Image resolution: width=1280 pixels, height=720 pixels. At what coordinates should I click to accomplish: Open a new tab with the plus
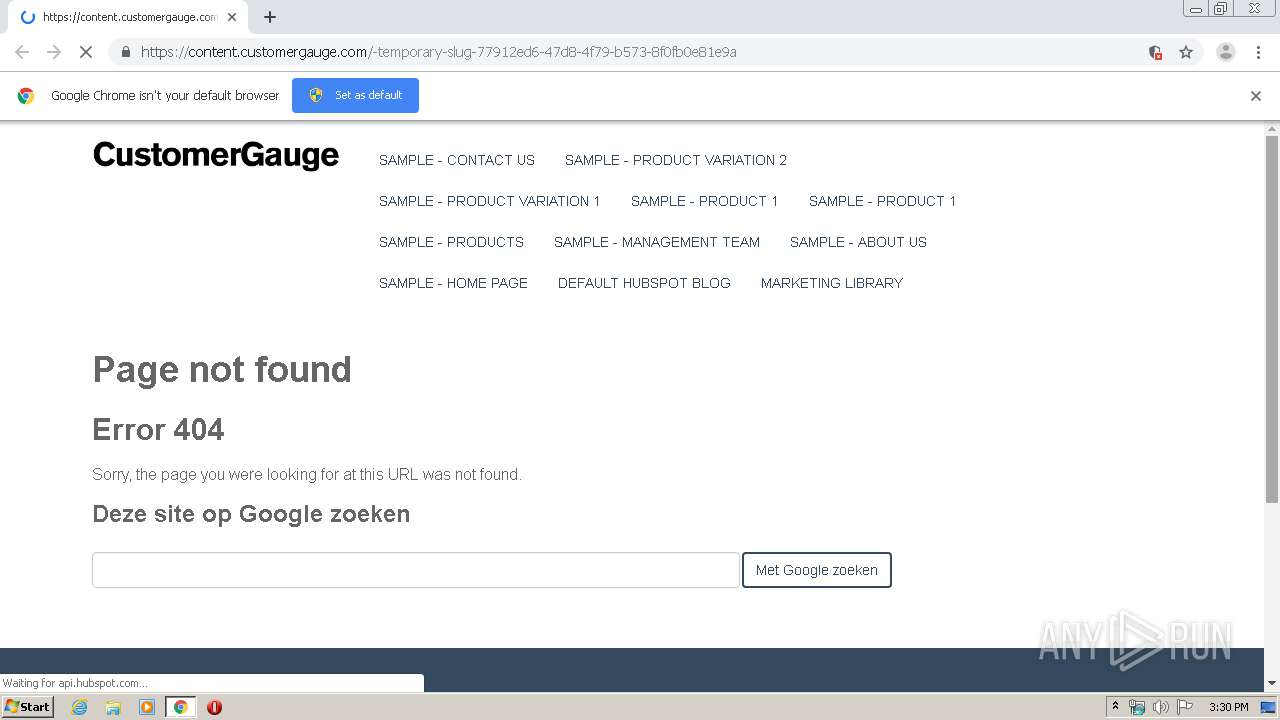click(x=270, y=17)
